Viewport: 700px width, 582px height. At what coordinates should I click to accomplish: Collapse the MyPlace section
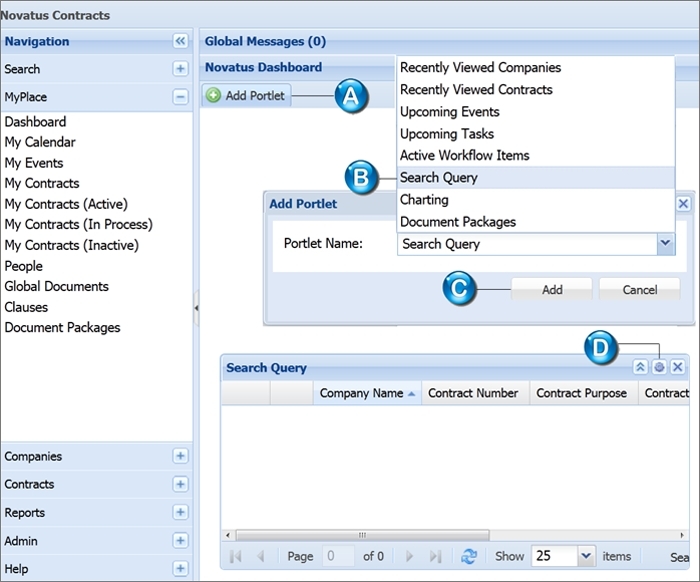tap(180, 97)
